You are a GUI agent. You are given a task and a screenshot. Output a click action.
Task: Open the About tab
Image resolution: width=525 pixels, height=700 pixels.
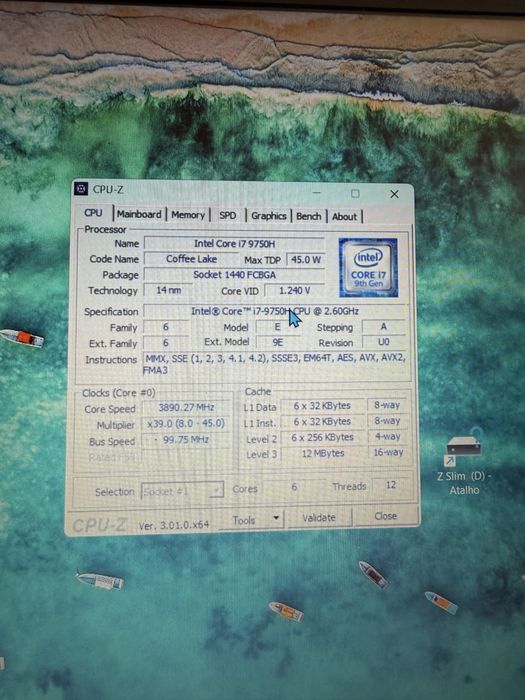click(x=344, y=217)
